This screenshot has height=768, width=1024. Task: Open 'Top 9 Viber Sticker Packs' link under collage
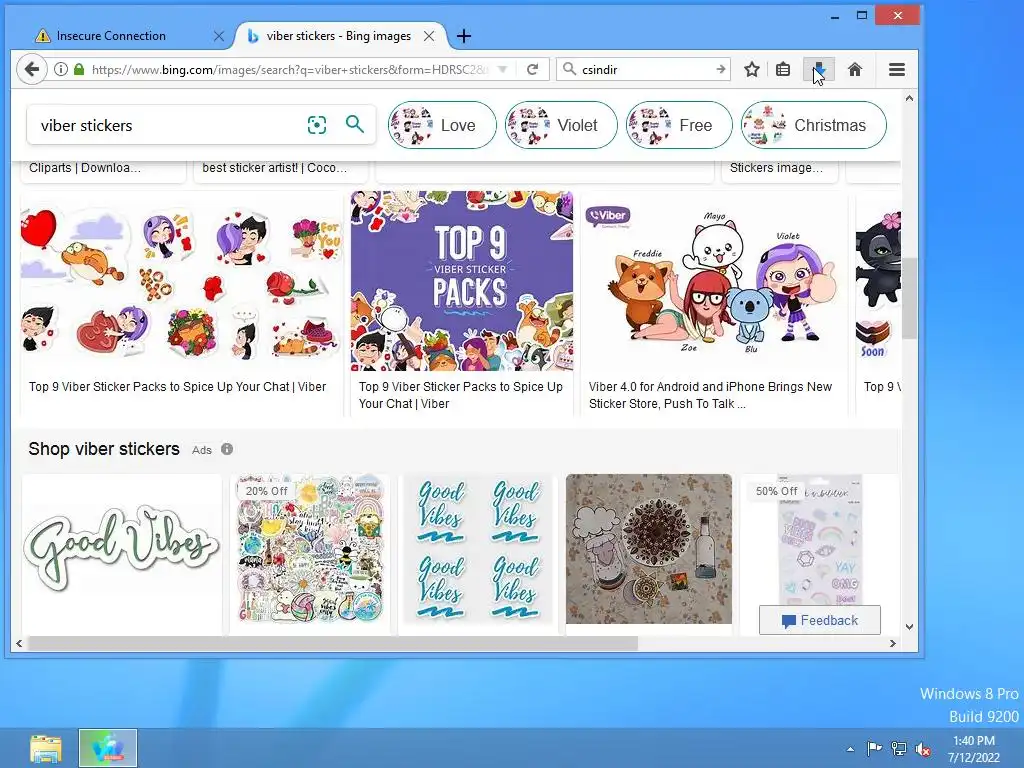tap(177, 387)
